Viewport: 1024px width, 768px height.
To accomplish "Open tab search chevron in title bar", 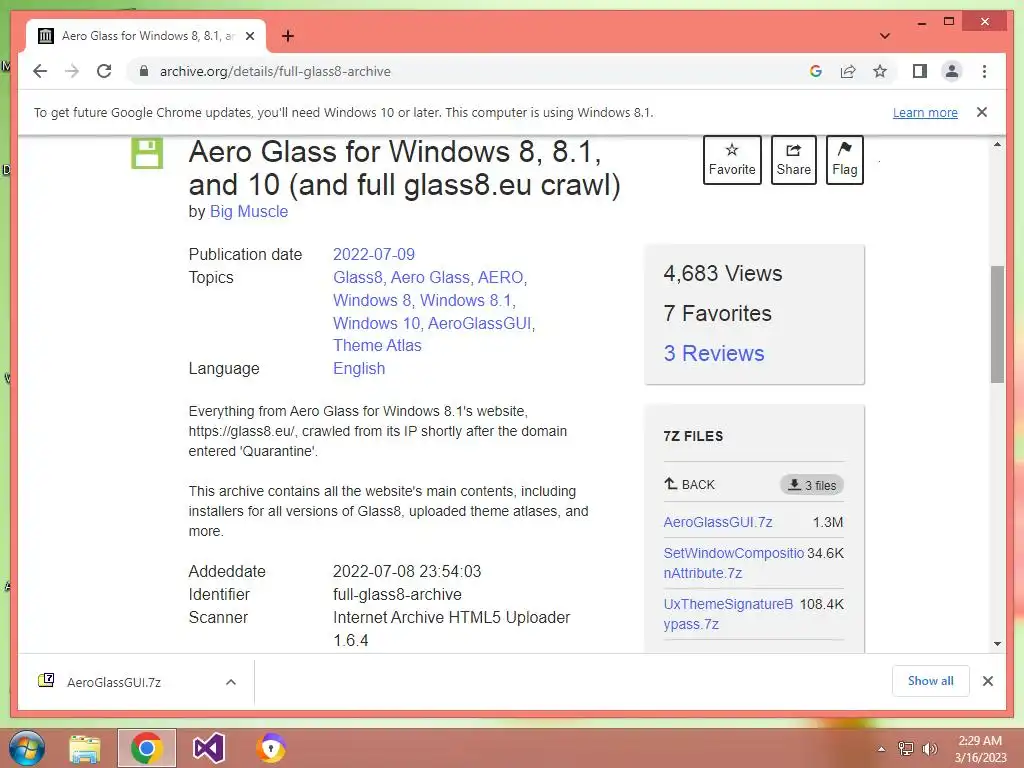I will [885, 36].
